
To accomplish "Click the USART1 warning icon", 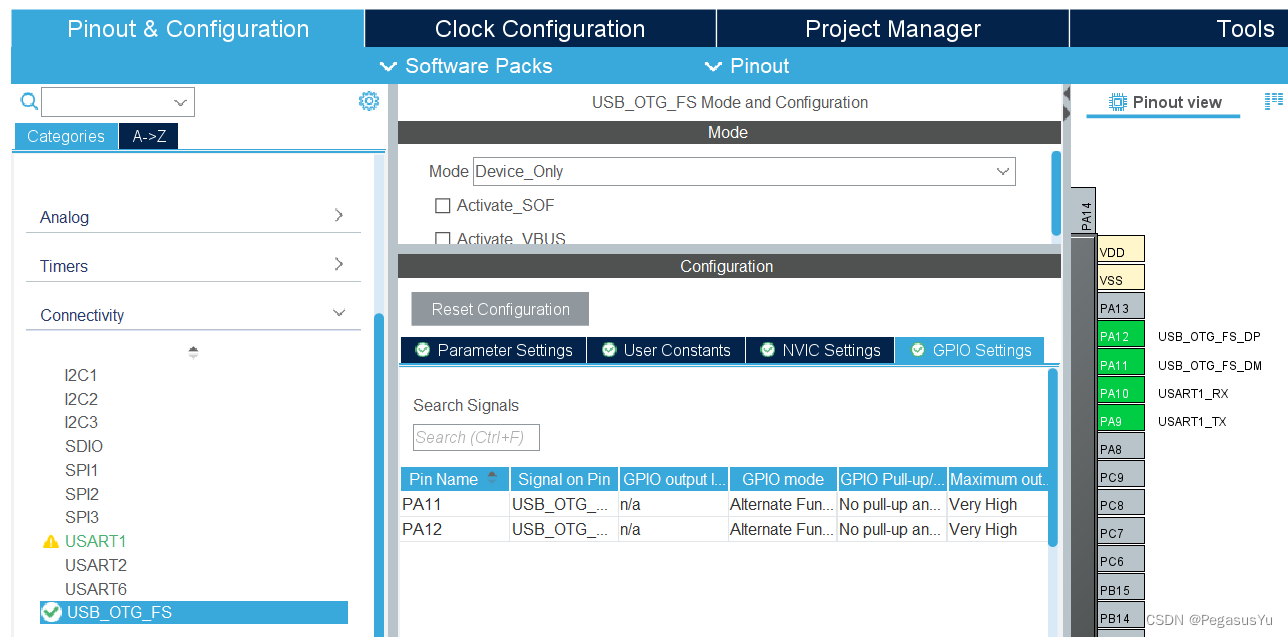I will [x=51, y=542].
